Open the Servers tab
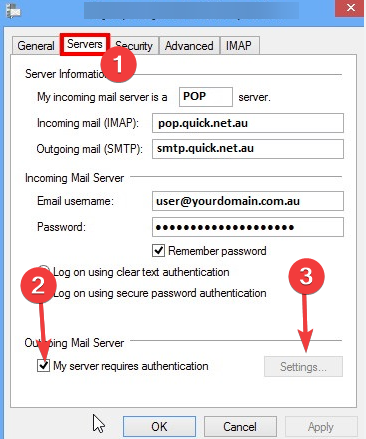This screenshot has width=366, height=439. [x=85, y=44]
